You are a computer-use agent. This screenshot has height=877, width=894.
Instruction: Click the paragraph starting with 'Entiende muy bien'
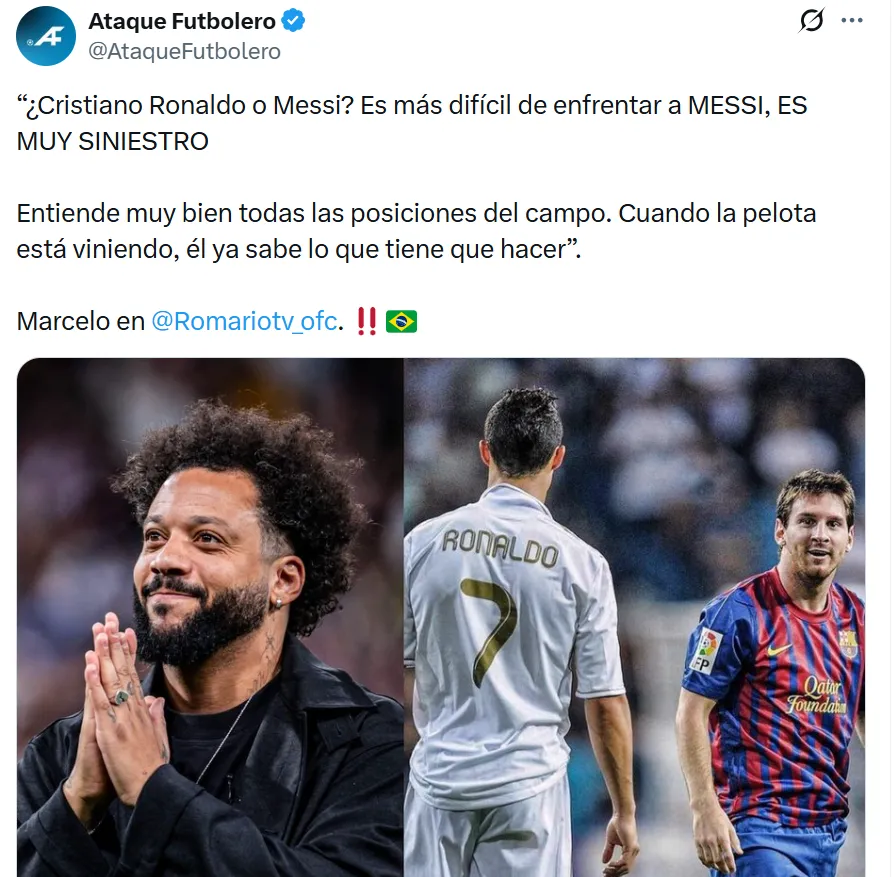point(416,231)
